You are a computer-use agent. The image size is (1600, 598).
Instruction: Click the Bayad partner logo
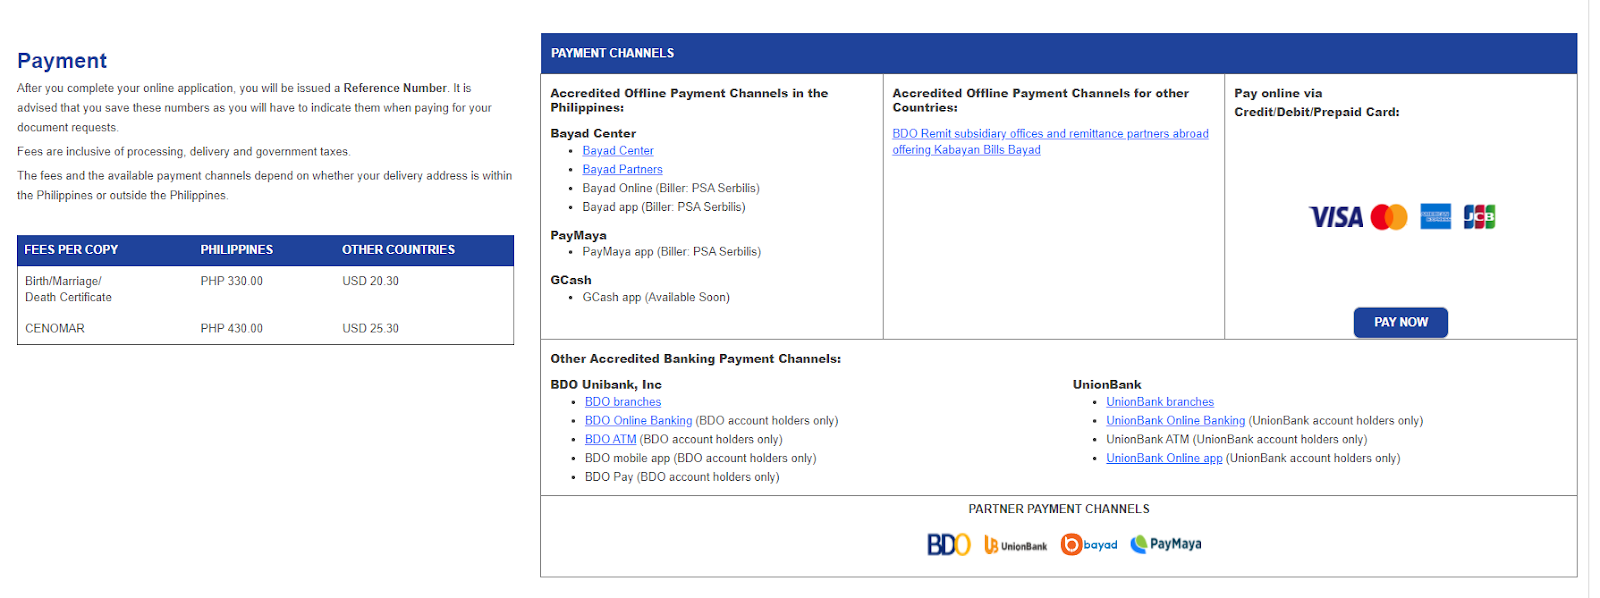1089,544
